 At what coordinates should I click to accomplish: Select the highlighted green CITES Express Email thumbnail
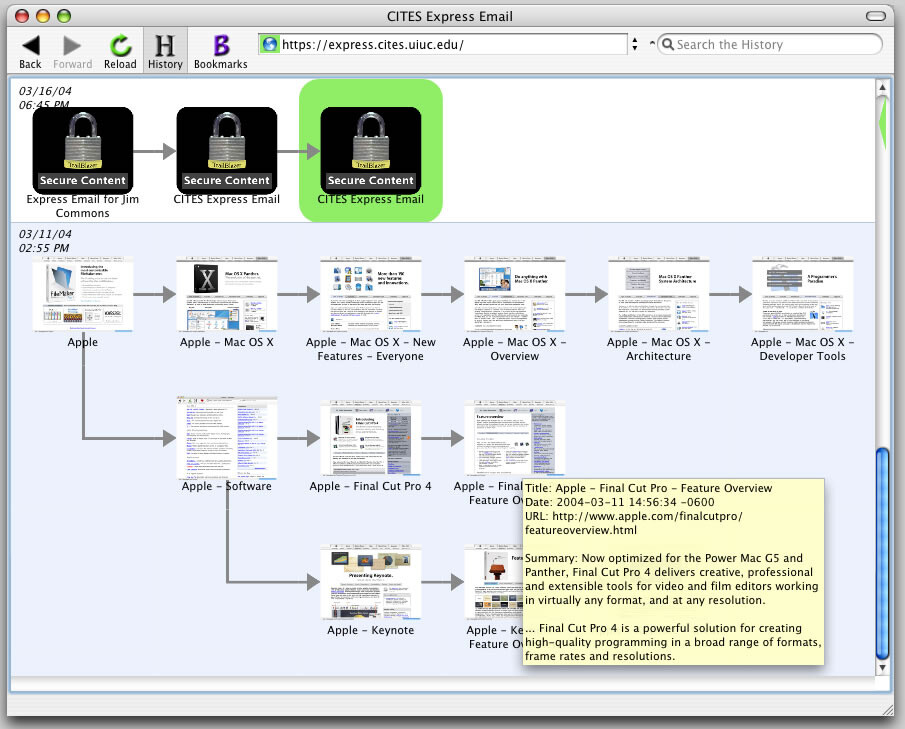pyautogui.click(x=371, y=150)
